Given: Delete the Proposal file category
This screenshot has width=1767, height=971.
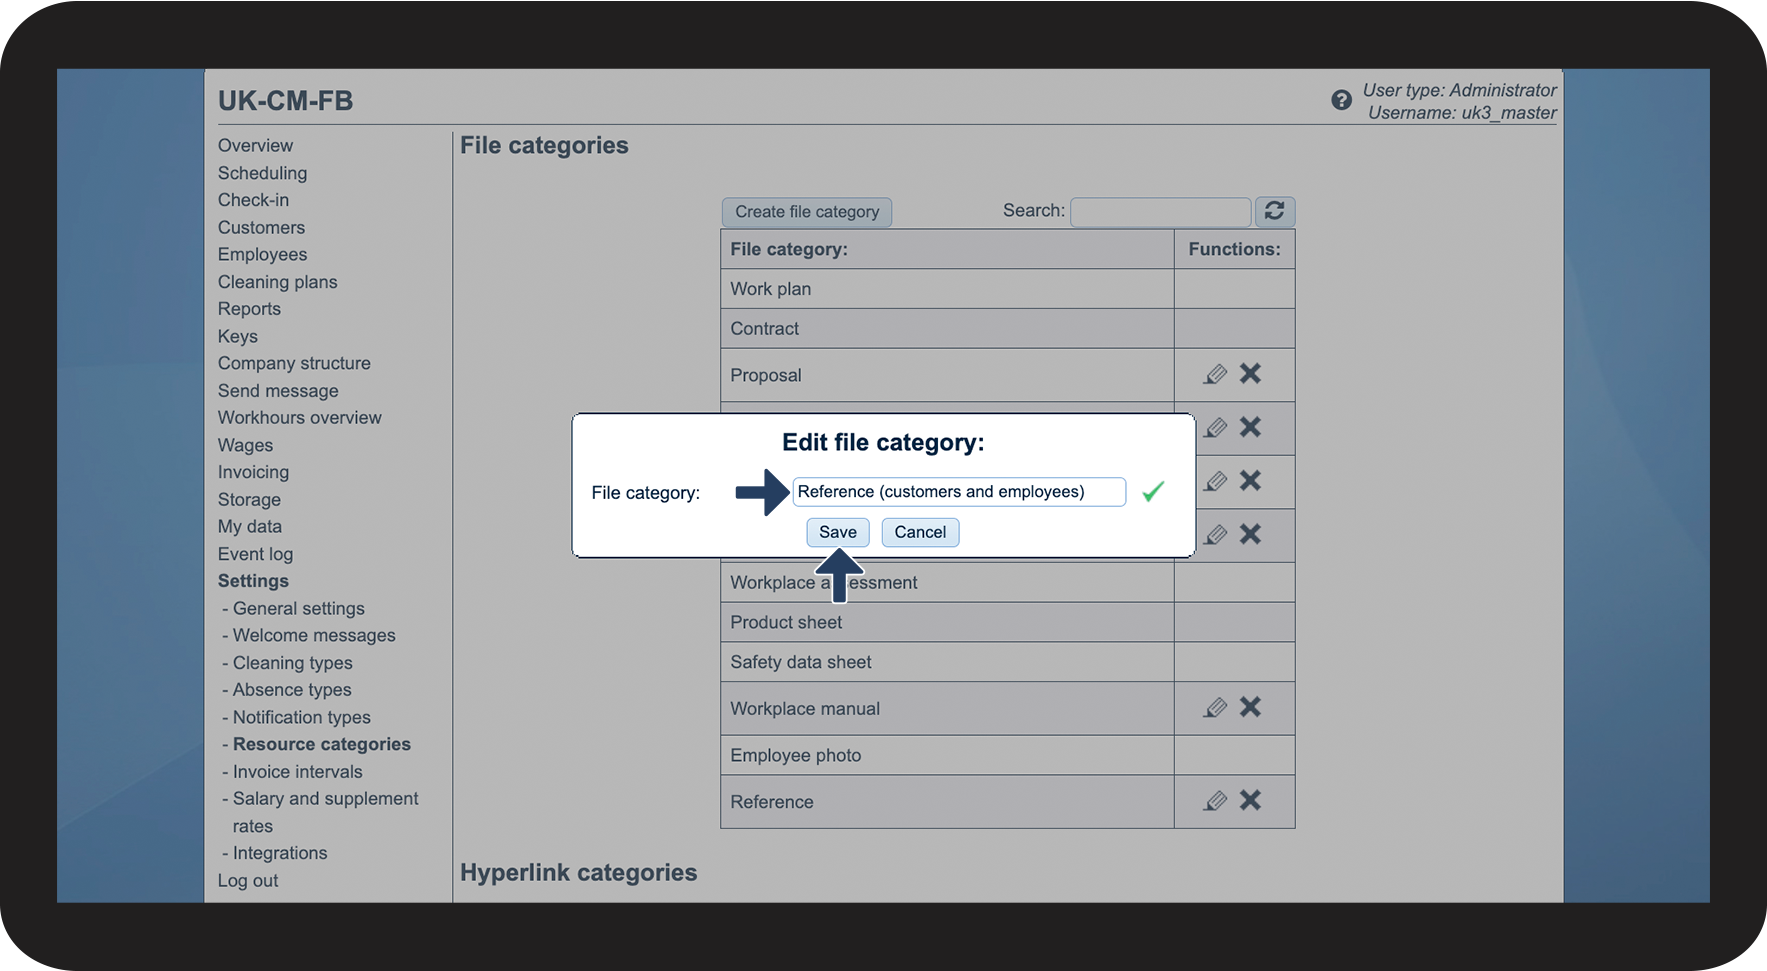Looking at the screenshot, I should tap(1250, 374).
